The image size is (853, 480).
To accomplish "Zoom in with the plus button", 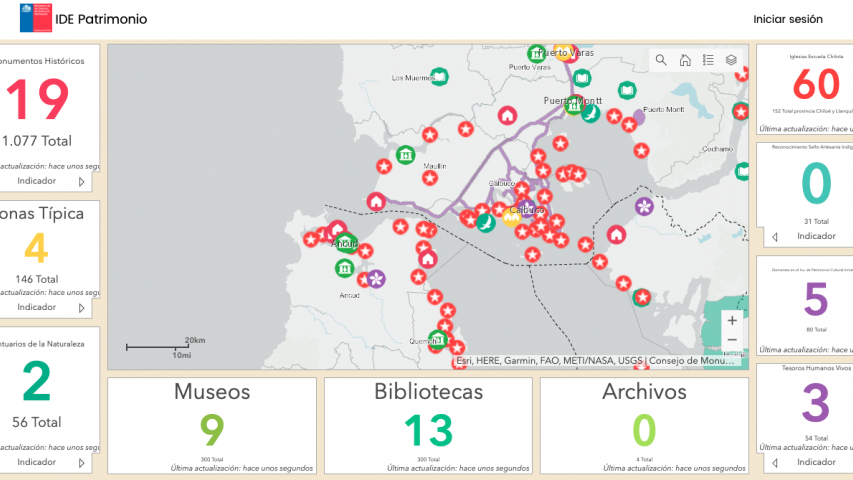I will point(732,321).
